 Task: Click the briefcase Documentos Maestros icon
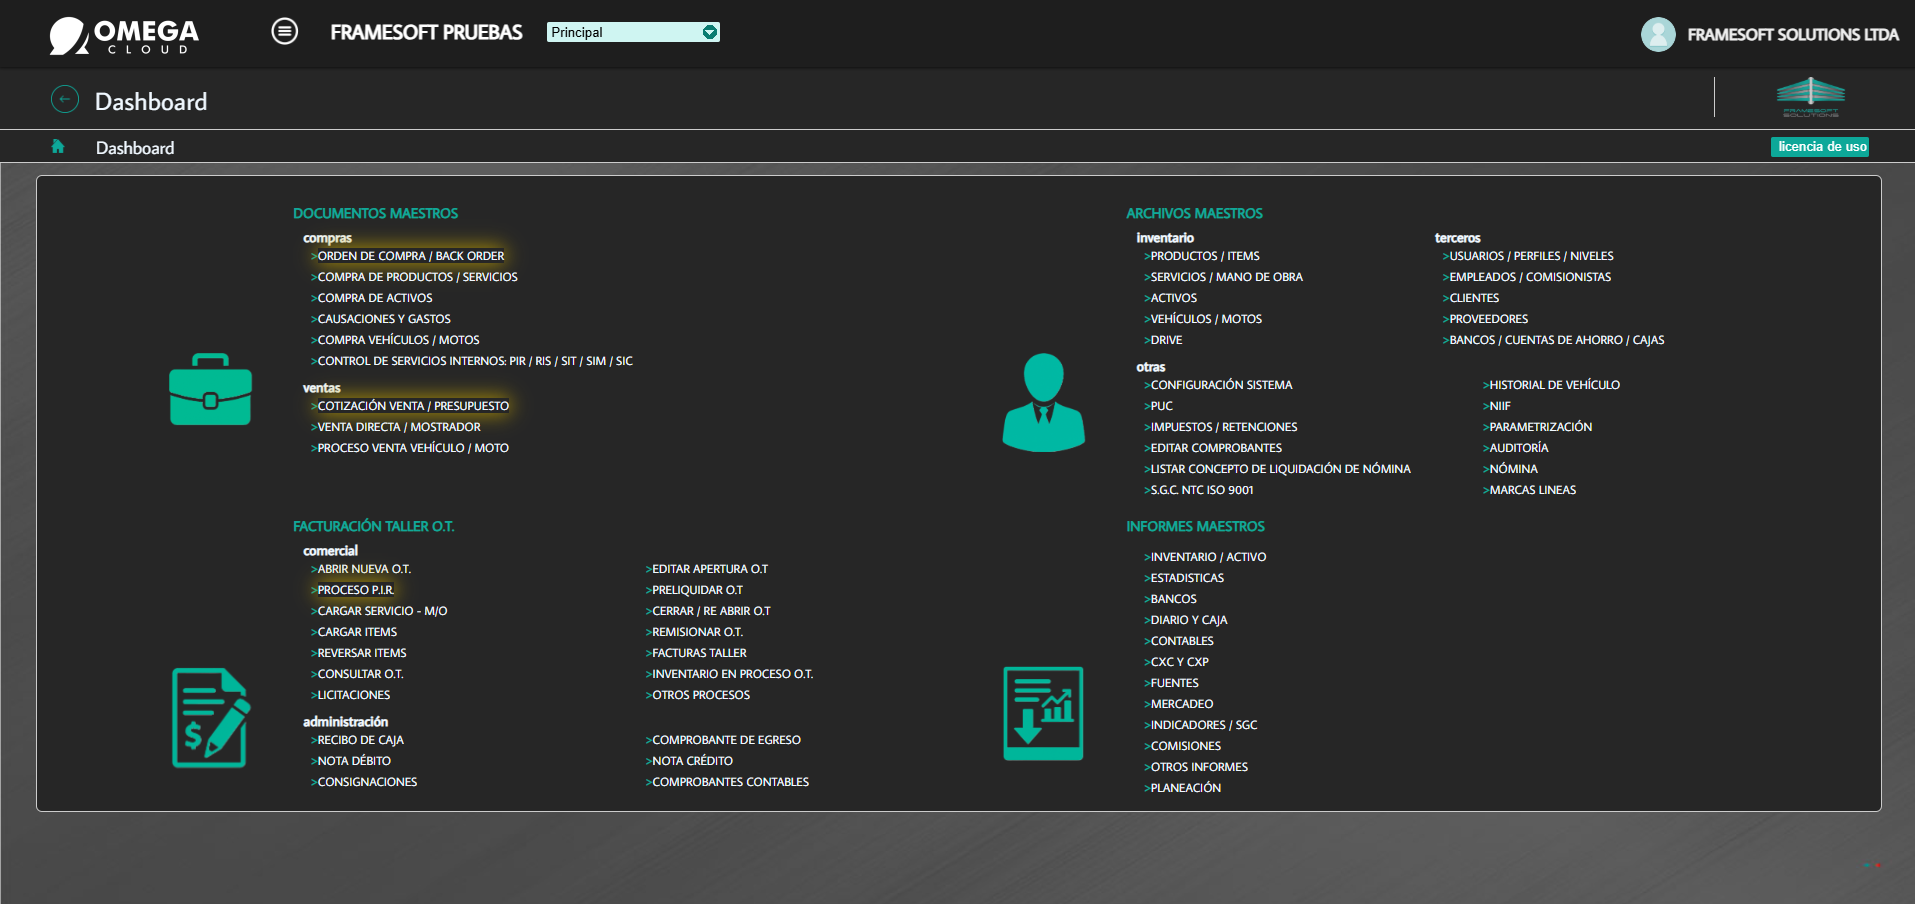pyautogui.click(x=210, y=389)
